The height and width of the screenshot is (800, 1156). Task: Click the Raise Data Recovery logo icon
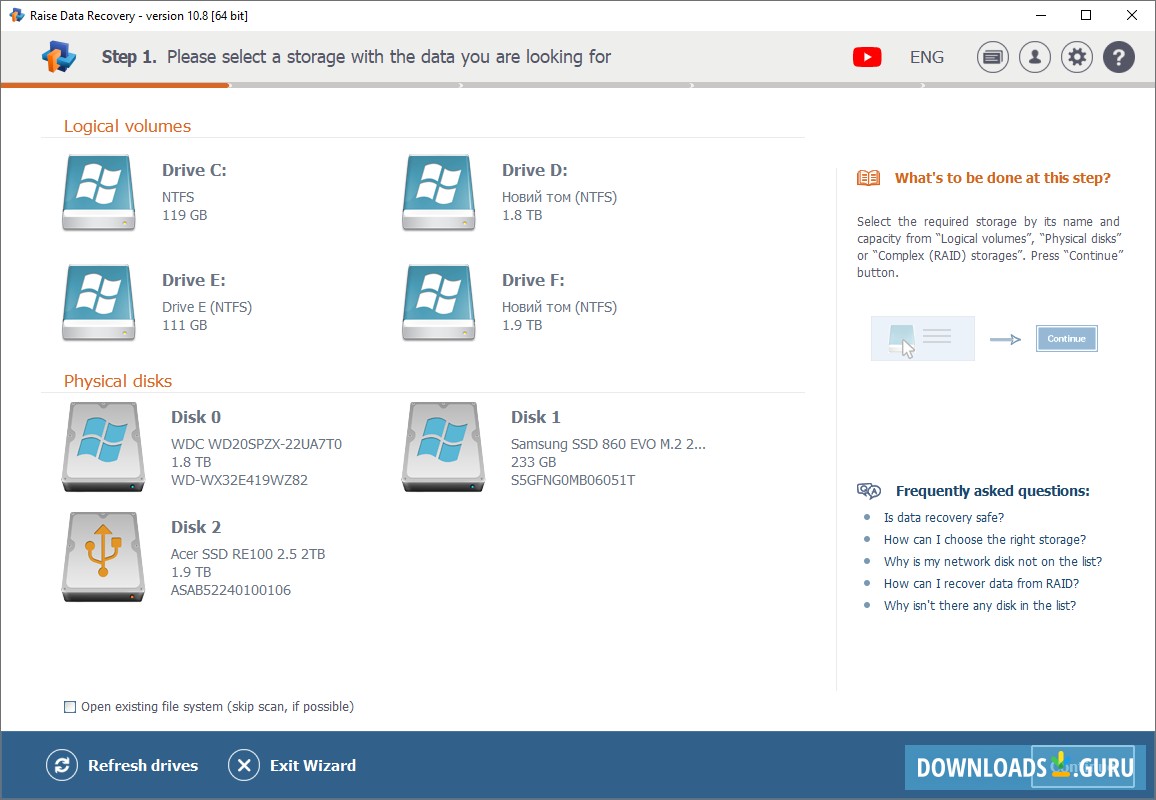pyautogui.click(x=58, y=57)
